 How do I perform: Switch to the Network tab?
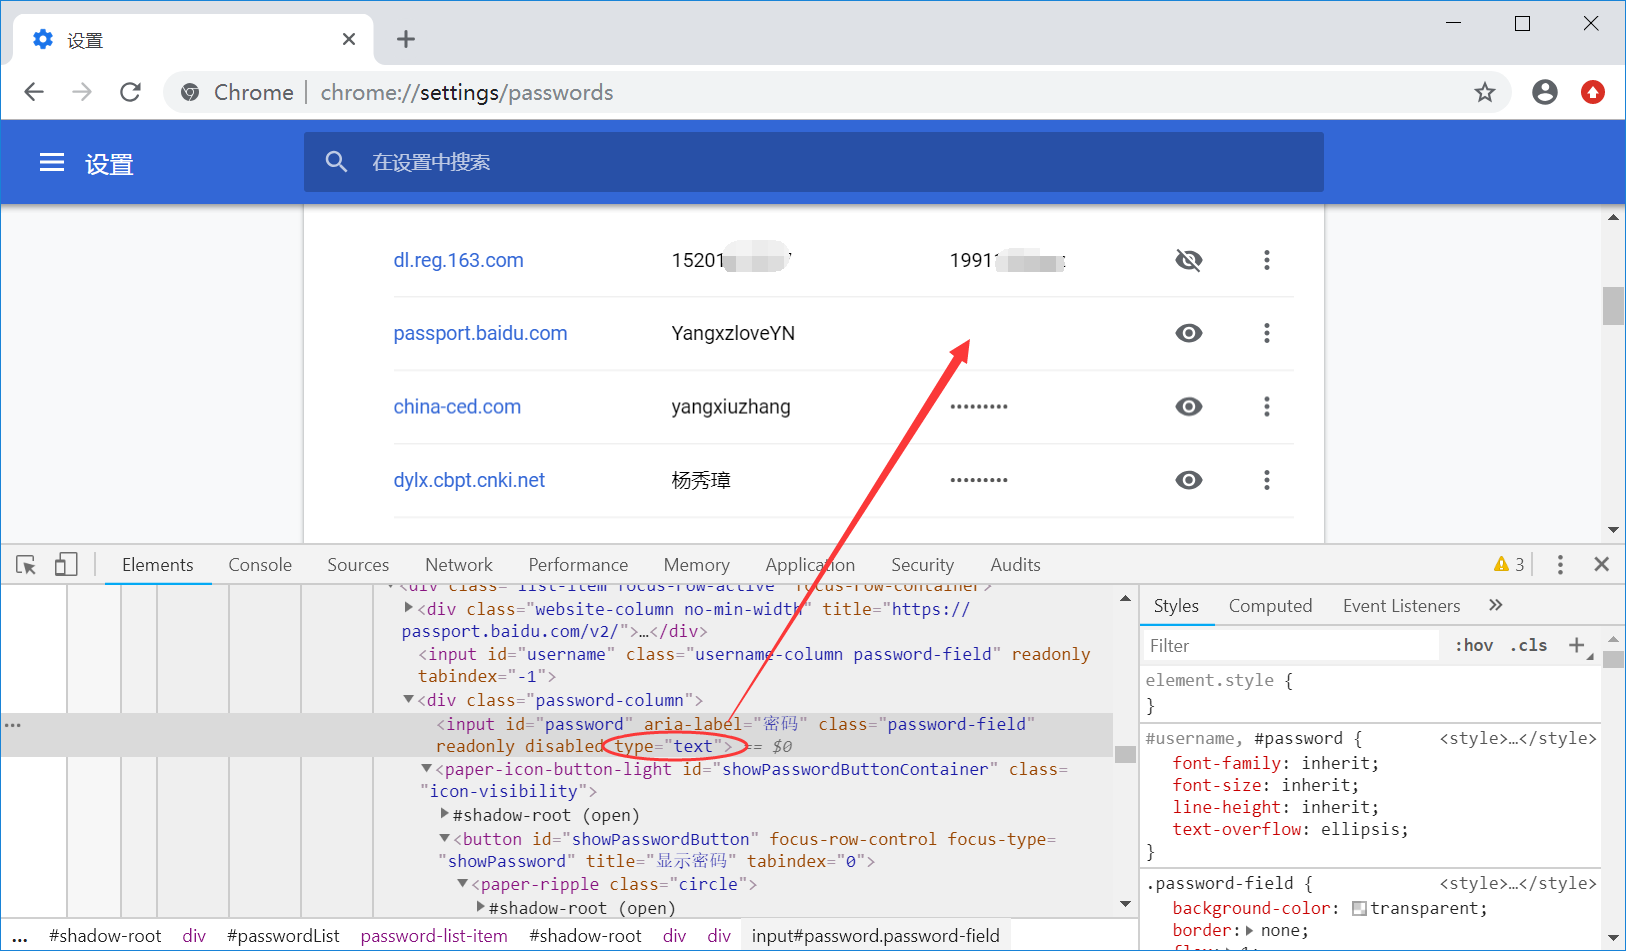point(459,565)
